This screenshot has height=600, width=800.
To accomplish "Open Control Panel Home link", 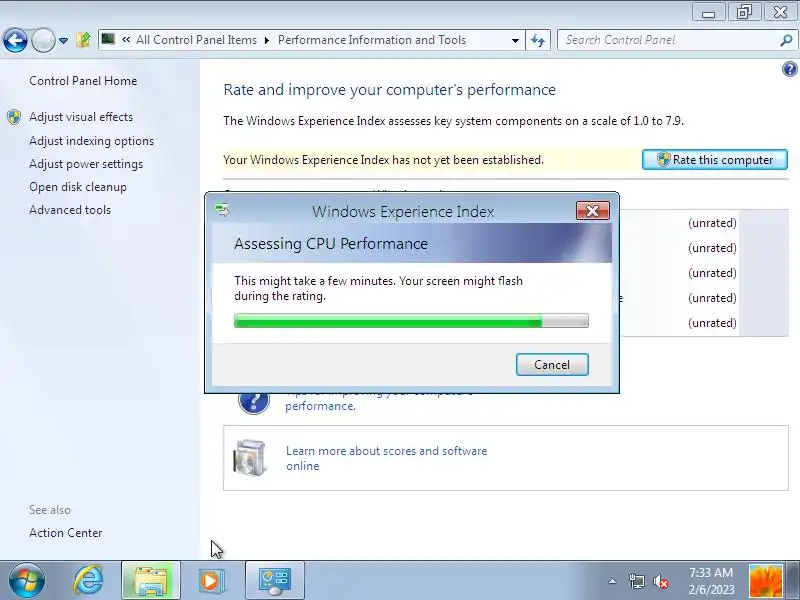I will tap(83, 81).
